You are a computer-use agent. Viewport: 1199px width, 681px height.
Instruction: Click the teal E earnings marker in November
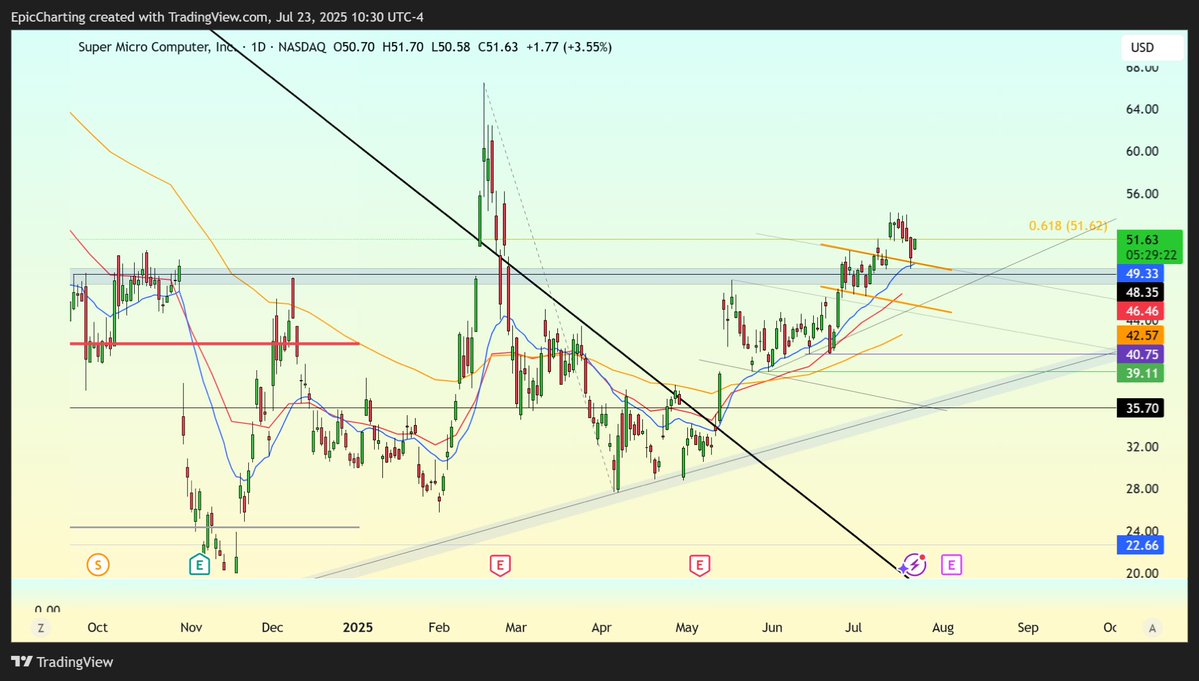(199, 565)
